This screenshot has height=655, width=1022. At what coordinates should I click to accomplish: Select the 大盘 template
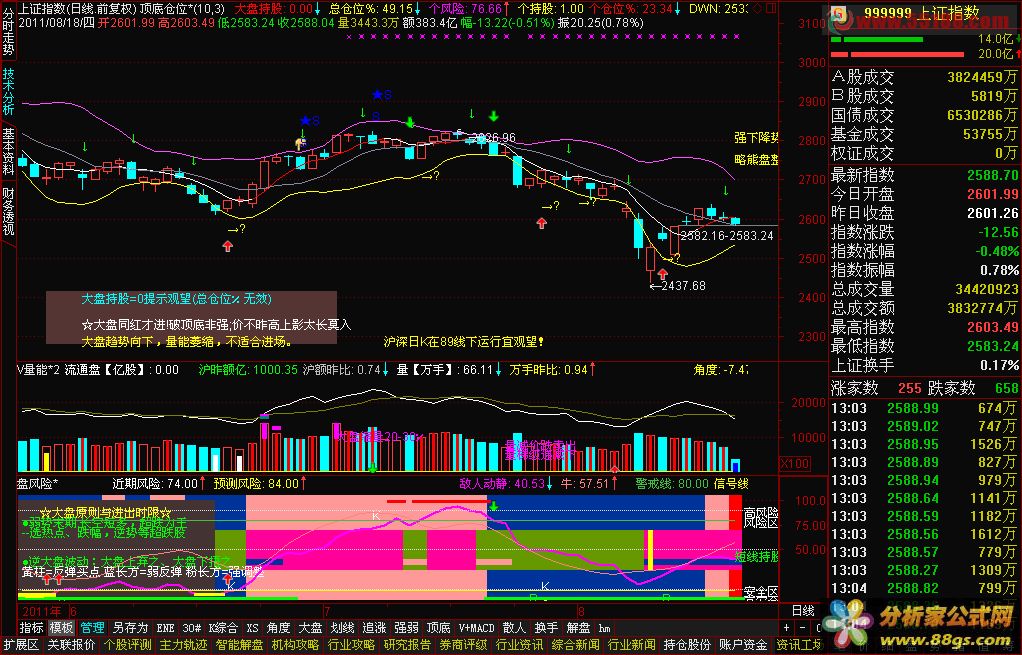coord(310,628)
